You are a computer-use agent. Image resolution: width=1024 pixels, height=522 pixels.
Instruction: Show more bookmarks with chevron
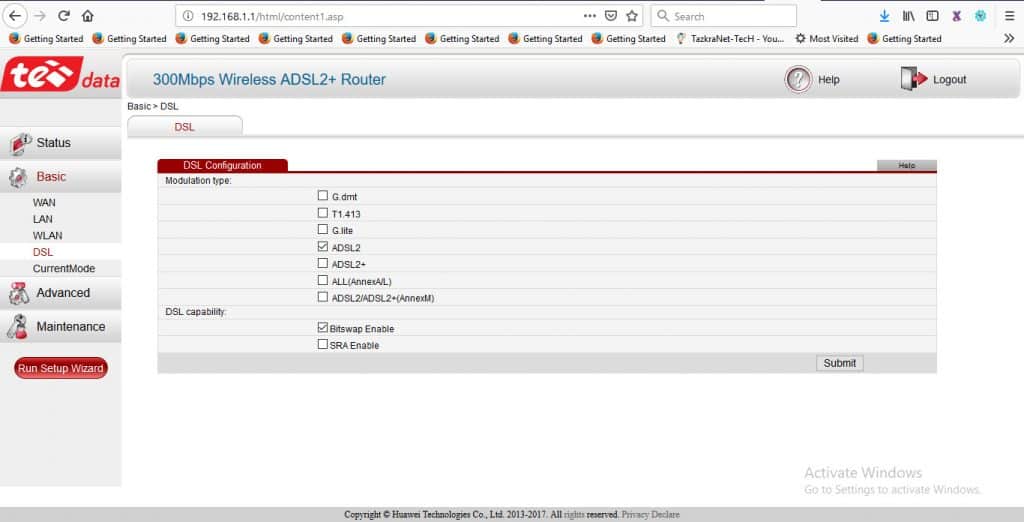tap(1009, 39)
